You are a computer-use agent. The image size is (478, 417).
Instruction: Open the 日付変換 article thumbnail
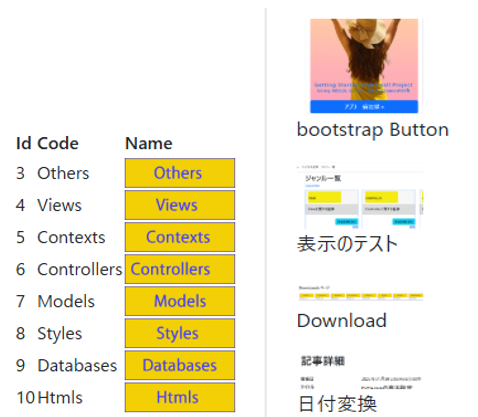pyautogui.click(x=360, y=372)
